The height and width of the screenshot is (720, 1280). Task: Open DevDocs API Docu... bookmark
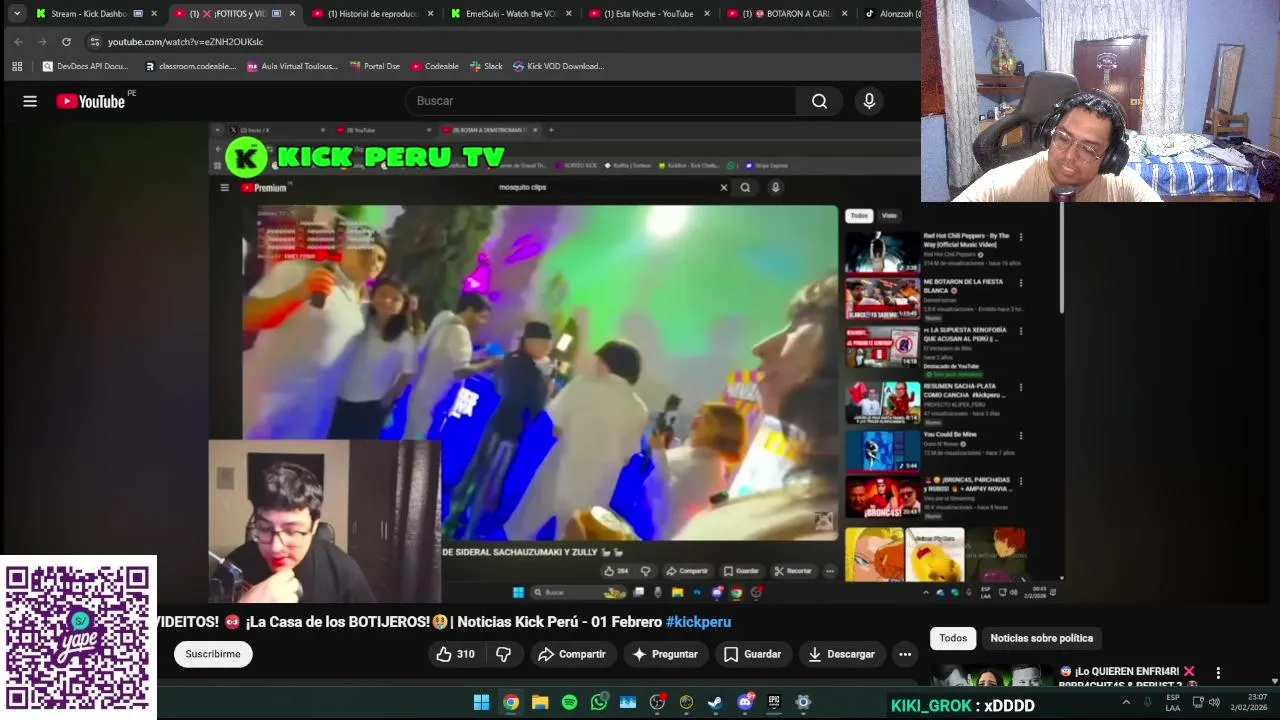point(85,66)
